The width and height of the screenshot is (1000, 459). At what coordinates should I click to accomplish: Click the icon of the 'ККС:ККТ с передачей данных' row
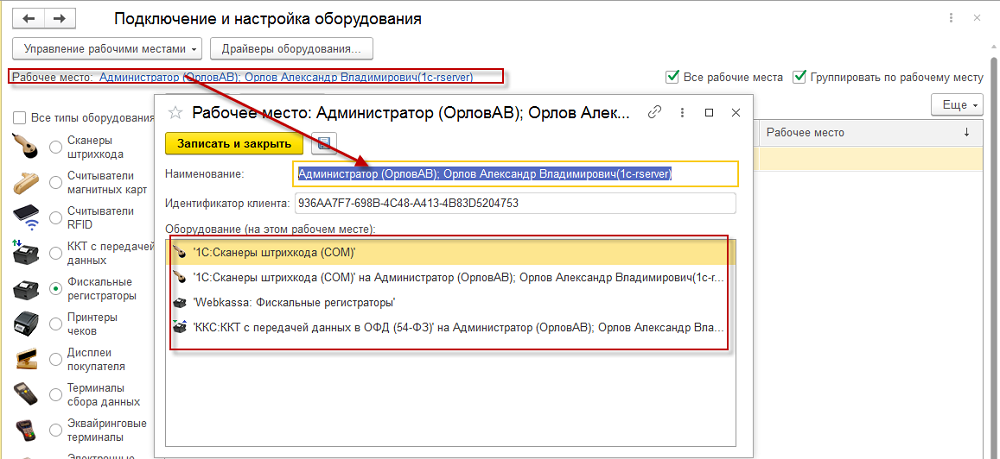[179, 327]
